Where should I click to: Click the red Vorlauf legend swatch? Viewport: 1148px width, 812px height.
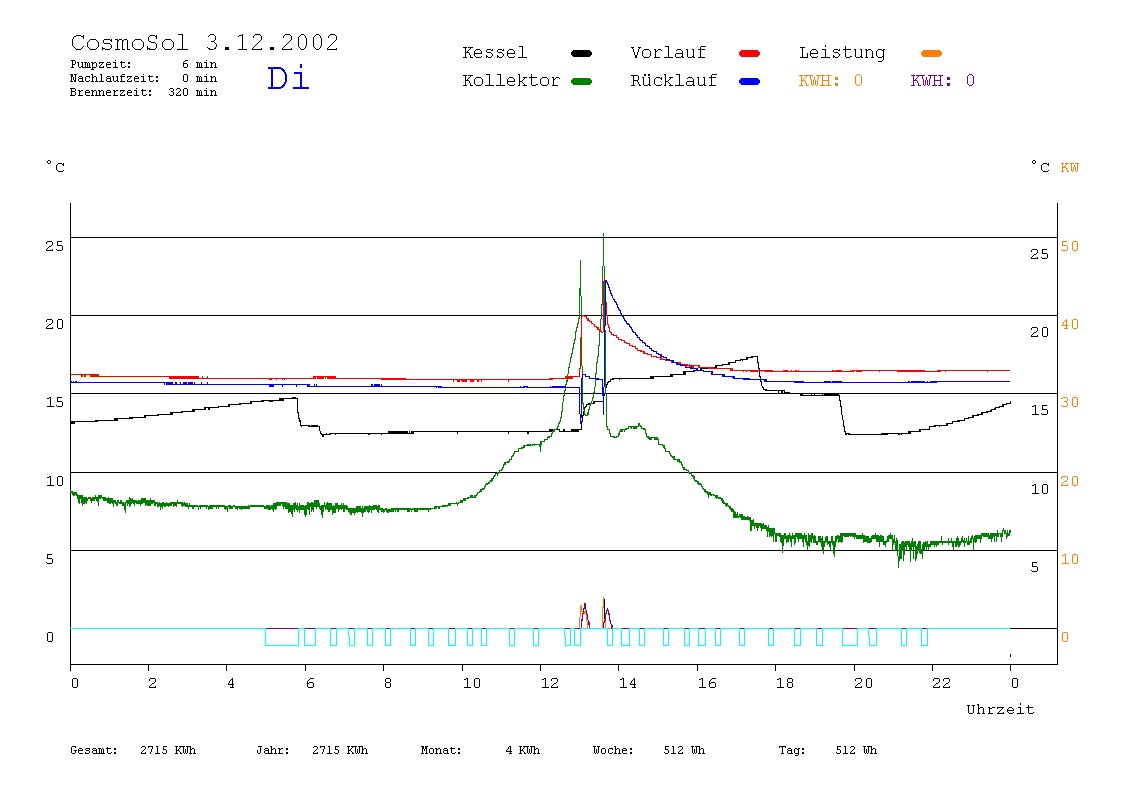[x=750, y=53]
